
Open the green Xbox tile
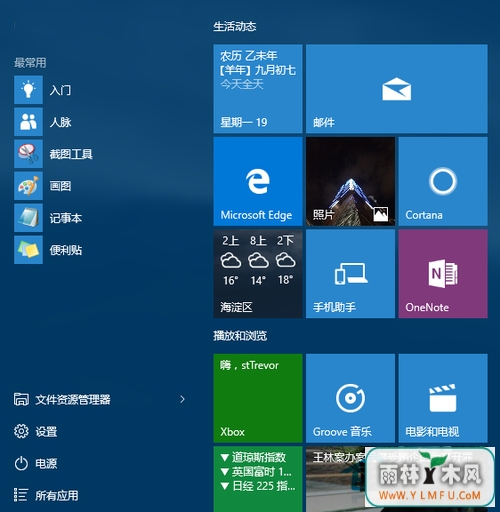[x=258, y=398]
